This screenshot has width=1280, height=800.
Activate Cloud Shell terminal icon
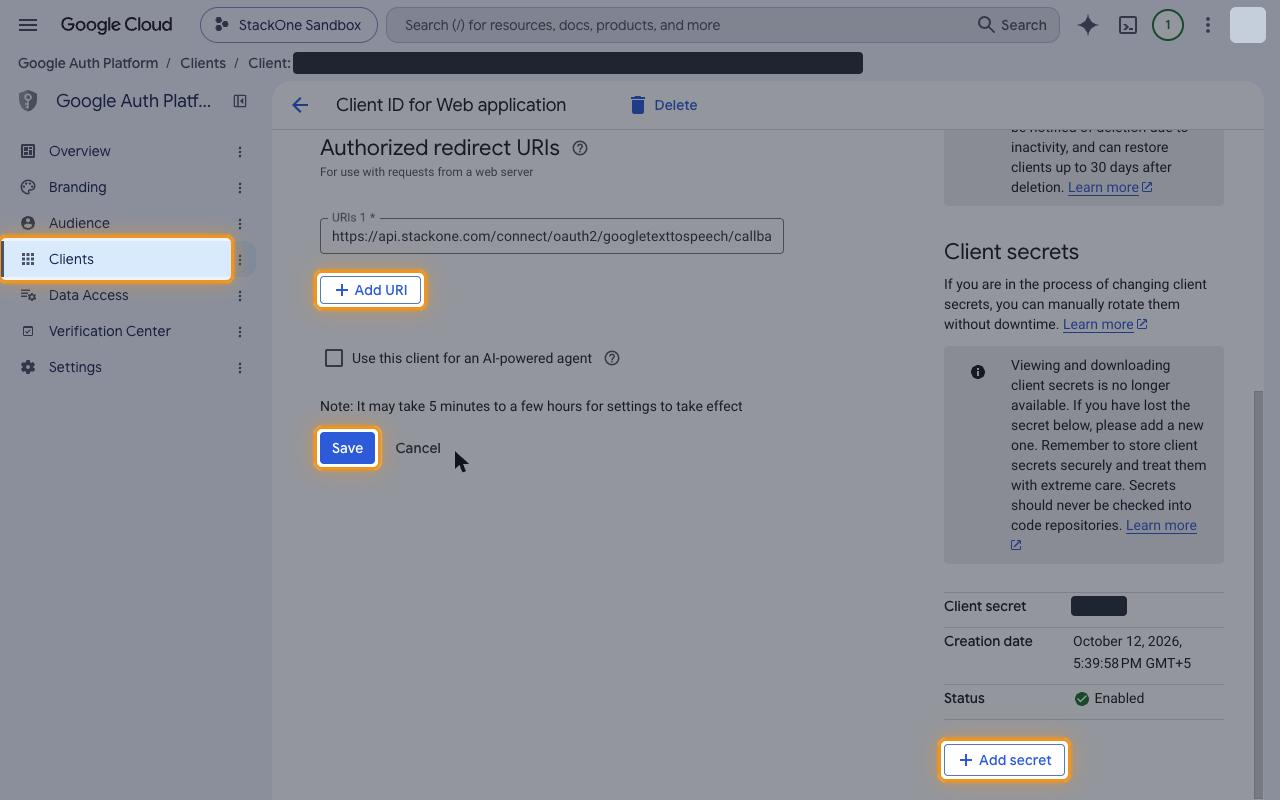pyautogui.click(x=1128, y=25)
